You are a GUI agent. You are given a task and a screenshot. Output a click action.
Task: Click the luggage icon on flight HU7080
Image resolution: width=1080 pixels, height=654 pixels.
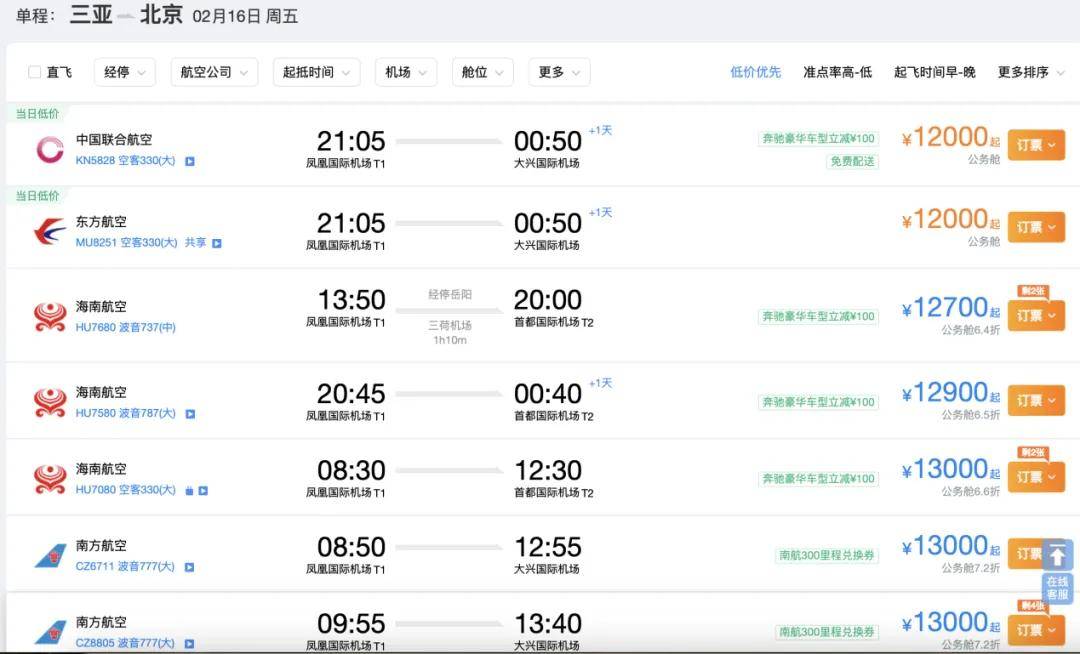[187, 490]
